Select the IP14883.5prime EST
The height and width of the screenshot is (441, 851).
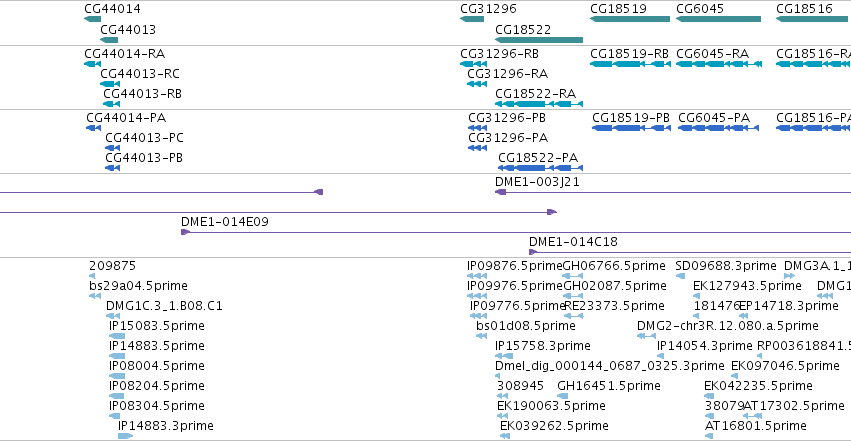(117, 356)
